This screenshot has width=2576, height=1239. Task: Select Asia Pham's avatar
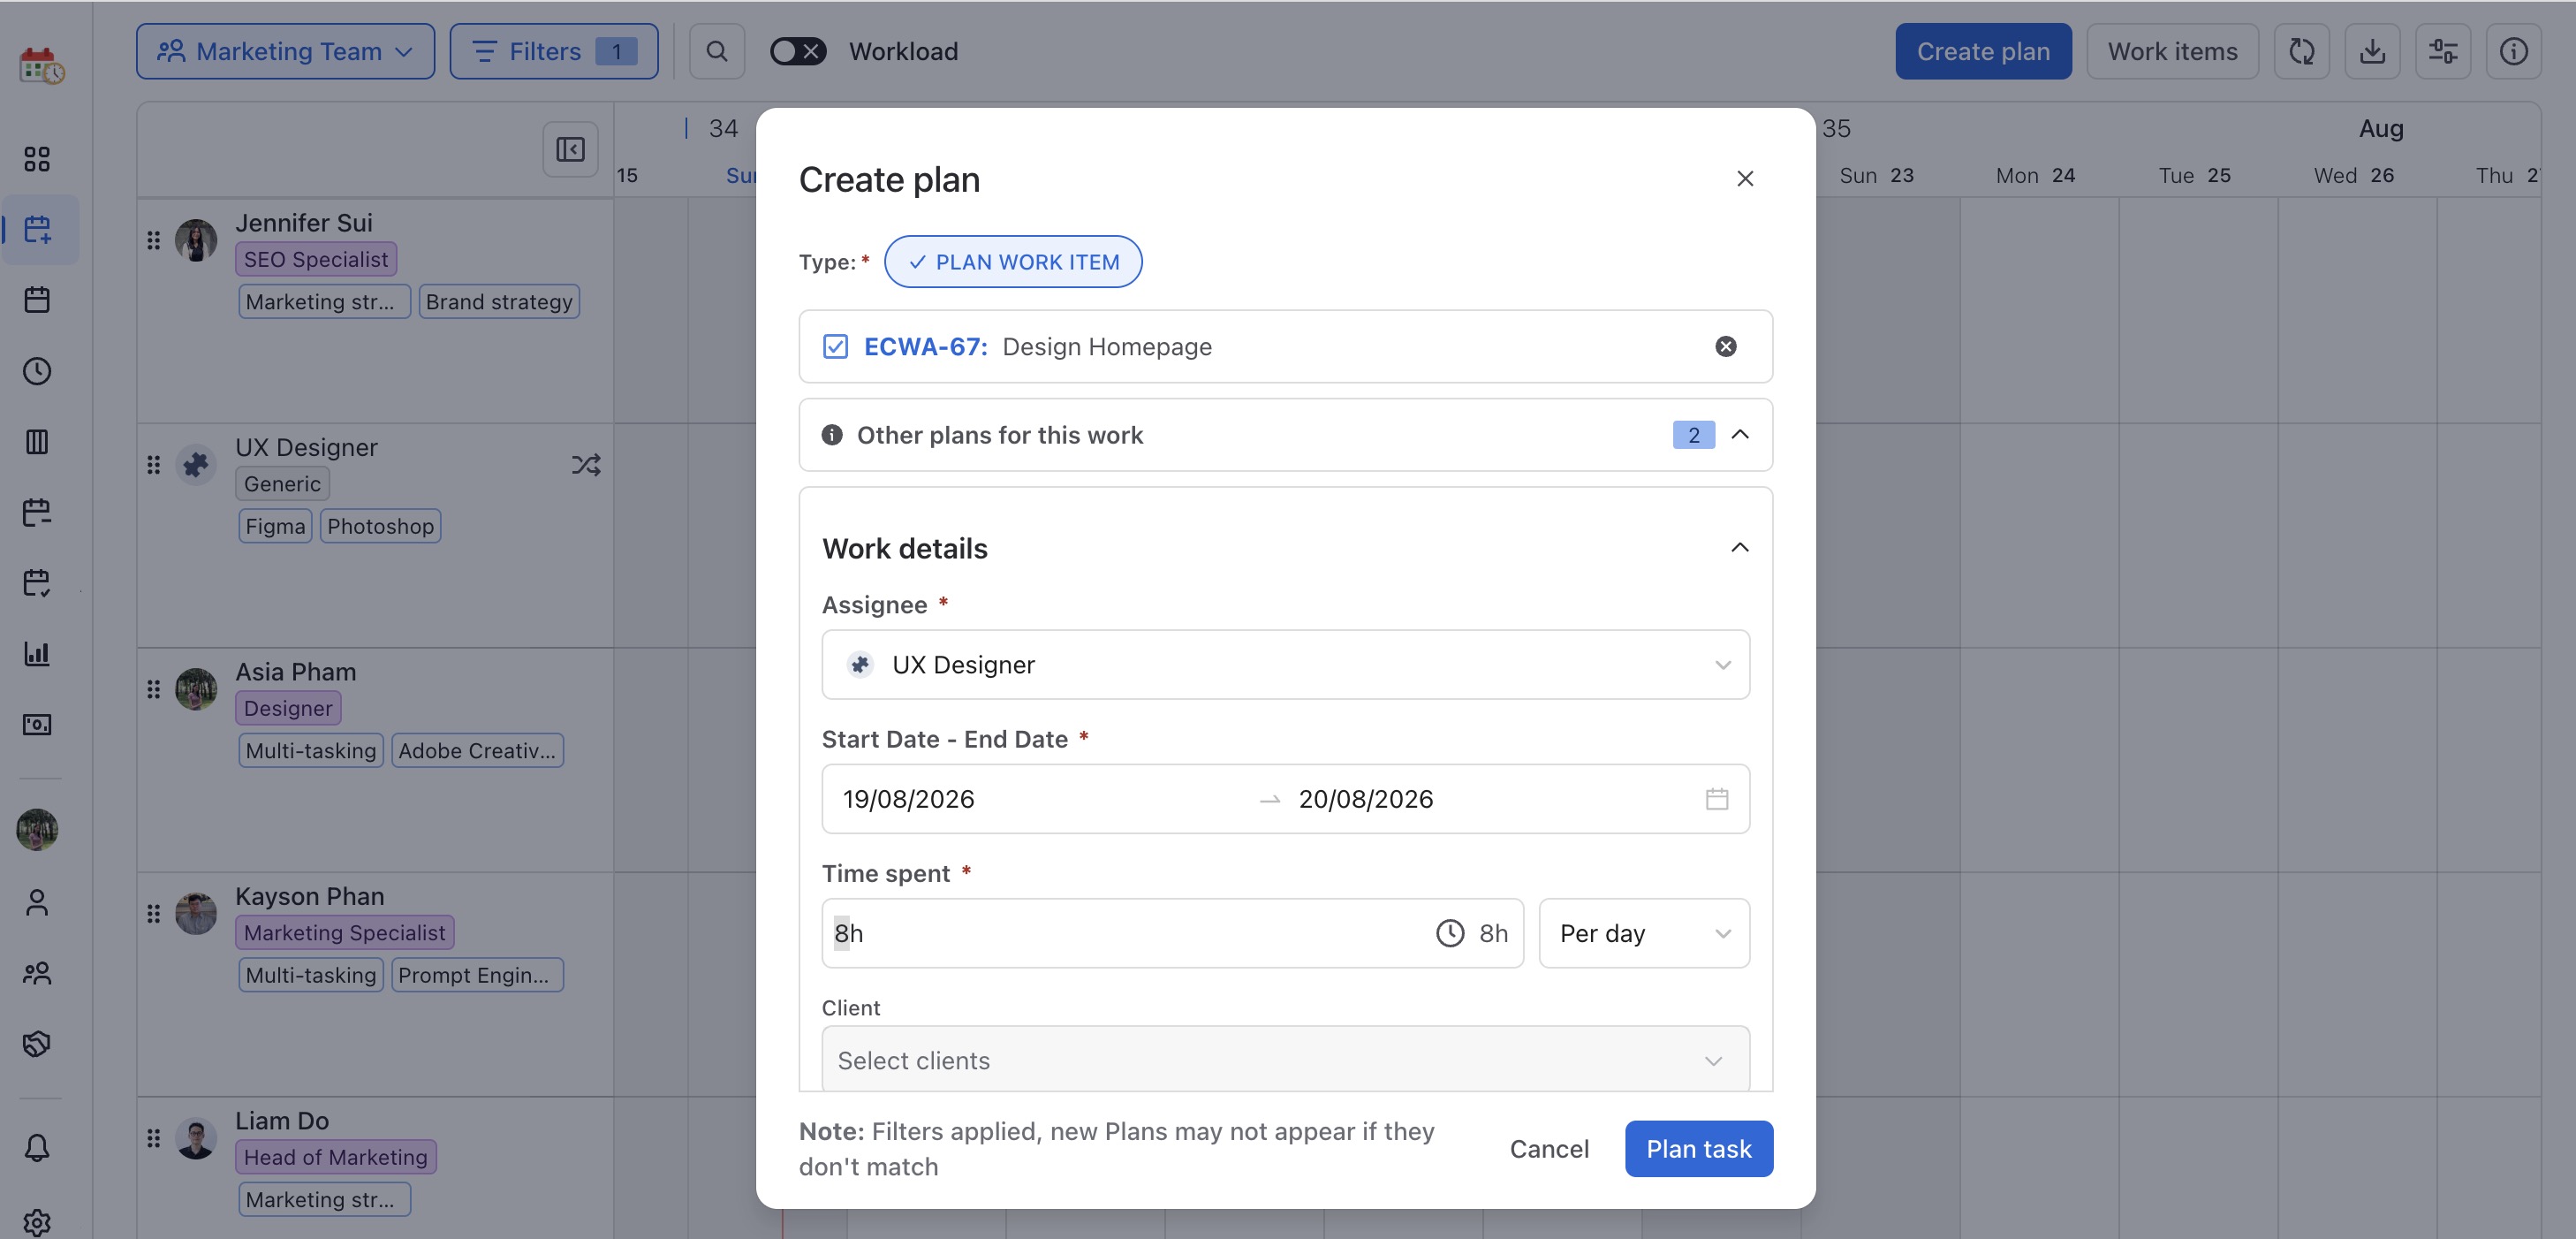tap(196, 689)
